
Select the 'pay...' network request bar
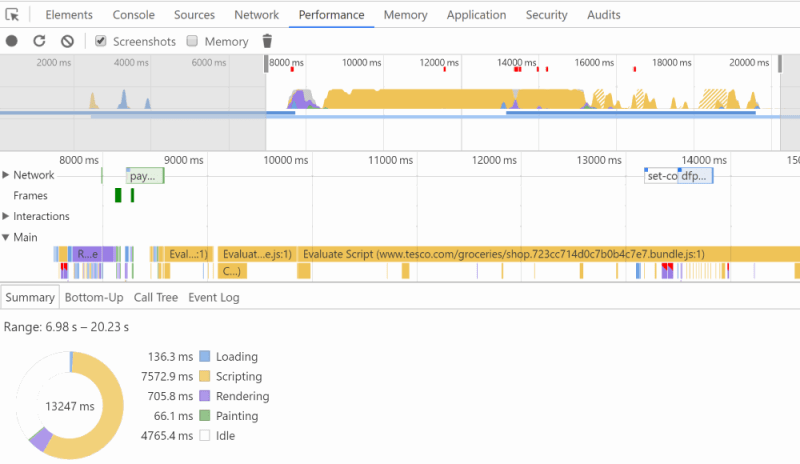pos(145,176)
